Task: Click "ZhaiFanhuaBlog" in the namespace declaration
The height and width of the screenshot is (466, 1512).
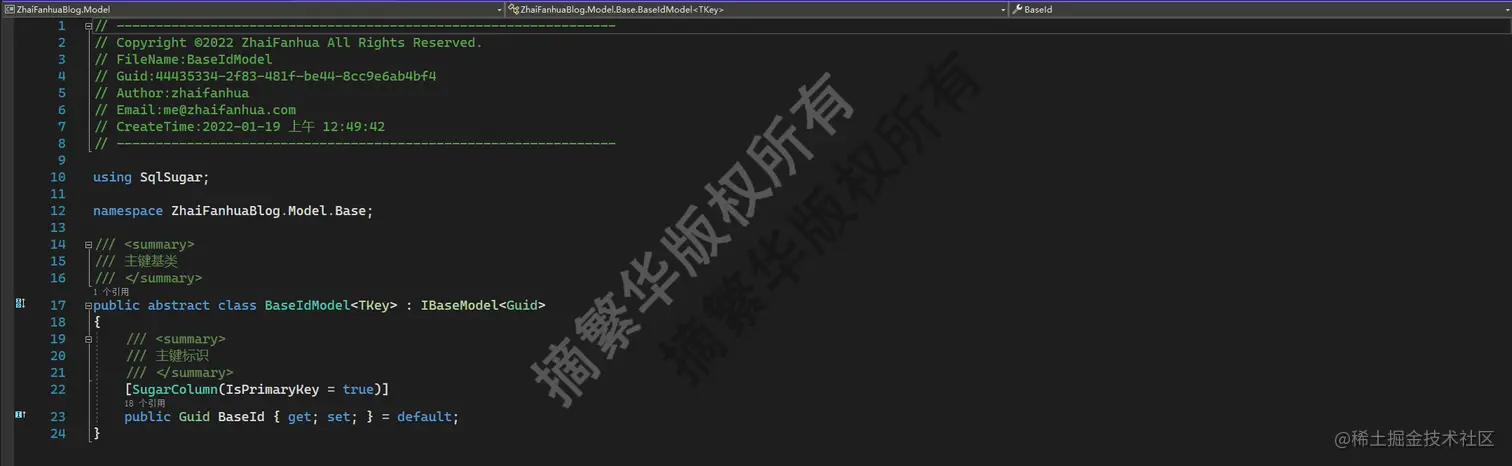Action: pyautogui.click(x=226, y=211)
